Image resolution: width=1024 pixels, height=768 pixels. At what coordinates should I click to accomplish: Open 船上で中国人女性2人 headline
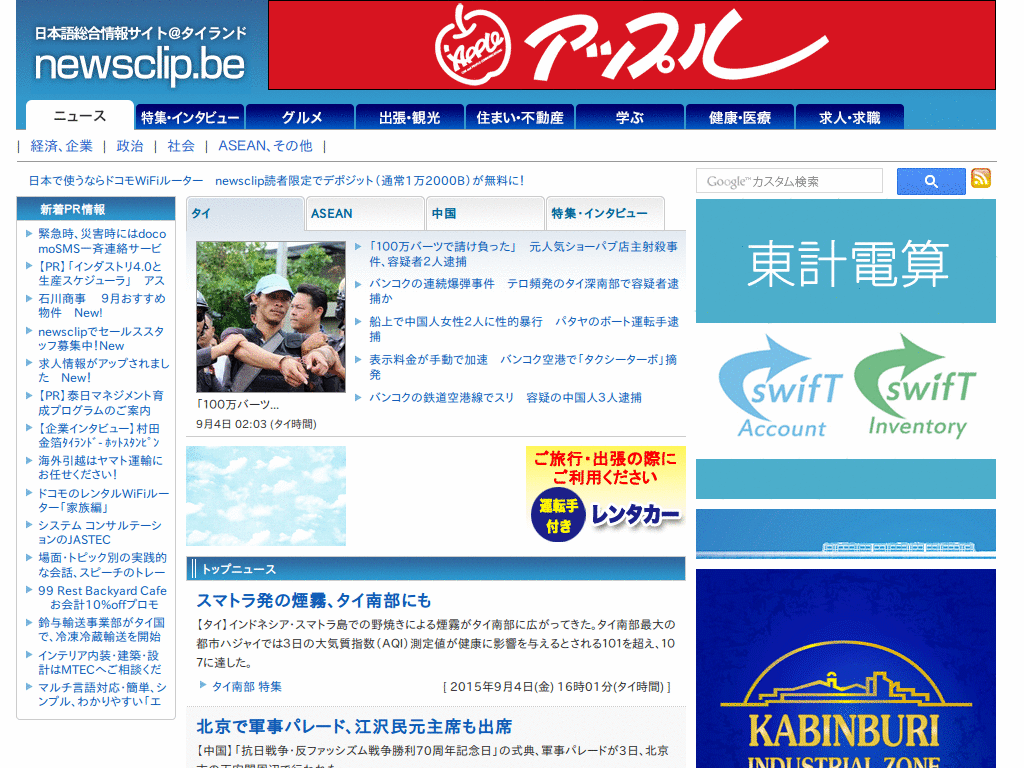point(524,329)
